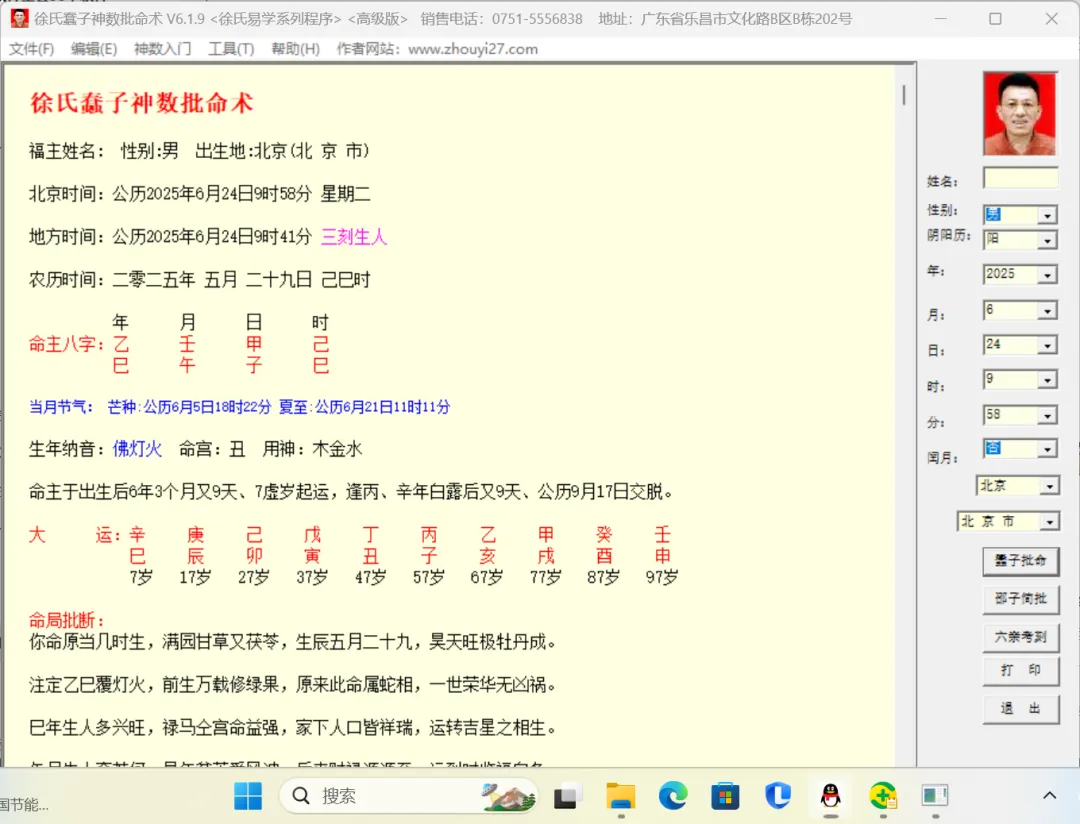
Task: Expand the 日 day dropdown
Action: pos(1047,345)
